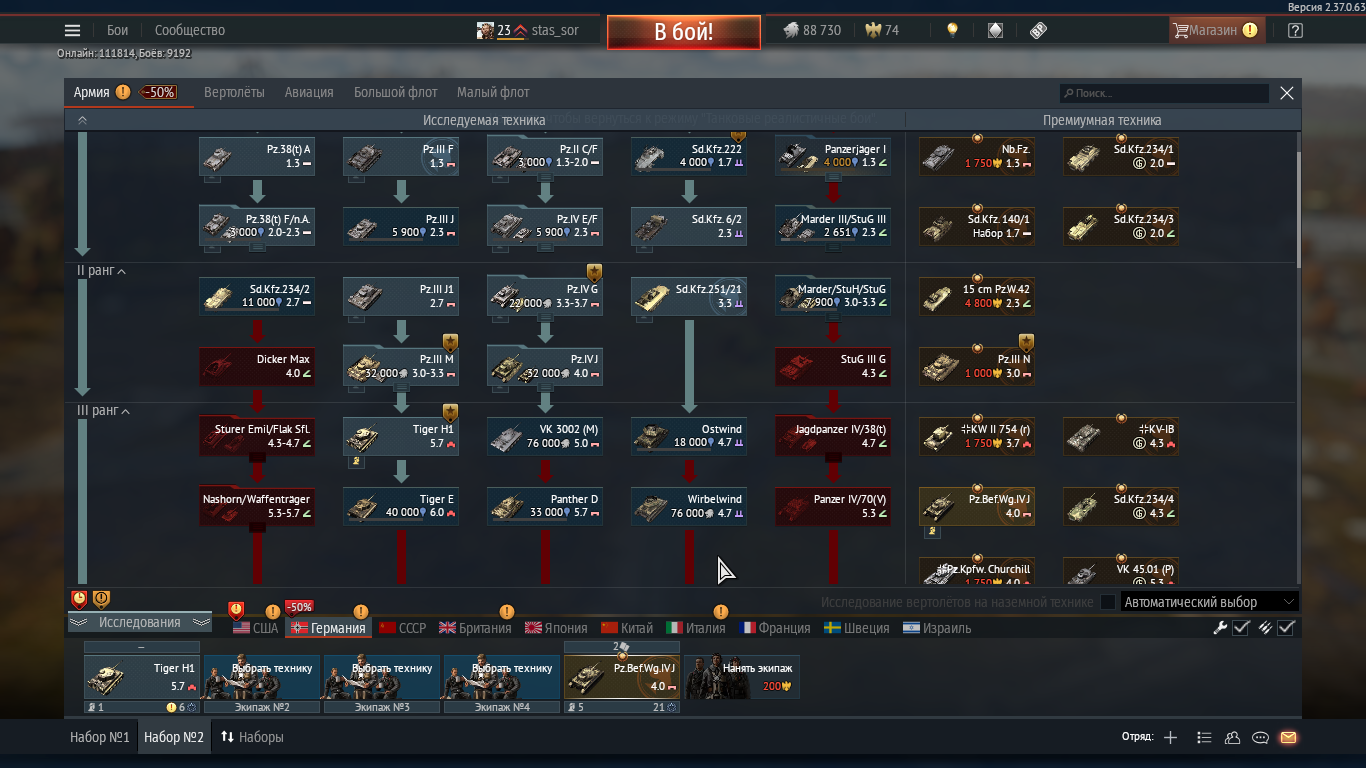The height and width of the screenshot is (768, 1366).
Task: Select the Tiger H1 vehicle in research tree
Action: coord(401,436)
